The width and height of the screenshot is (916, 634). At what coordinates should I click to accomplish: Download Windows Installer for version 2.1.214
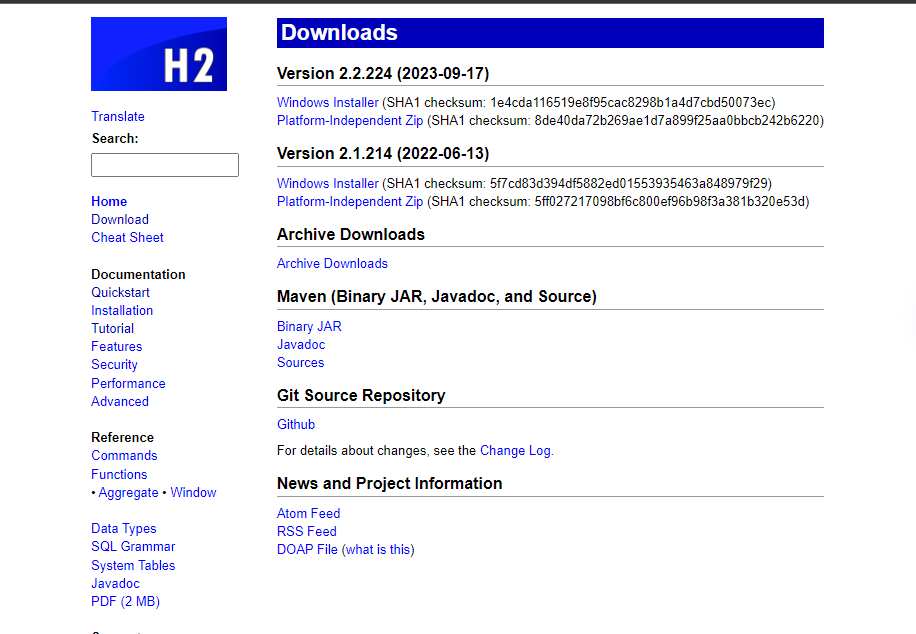pyautogui.click(x=328, y=183)
